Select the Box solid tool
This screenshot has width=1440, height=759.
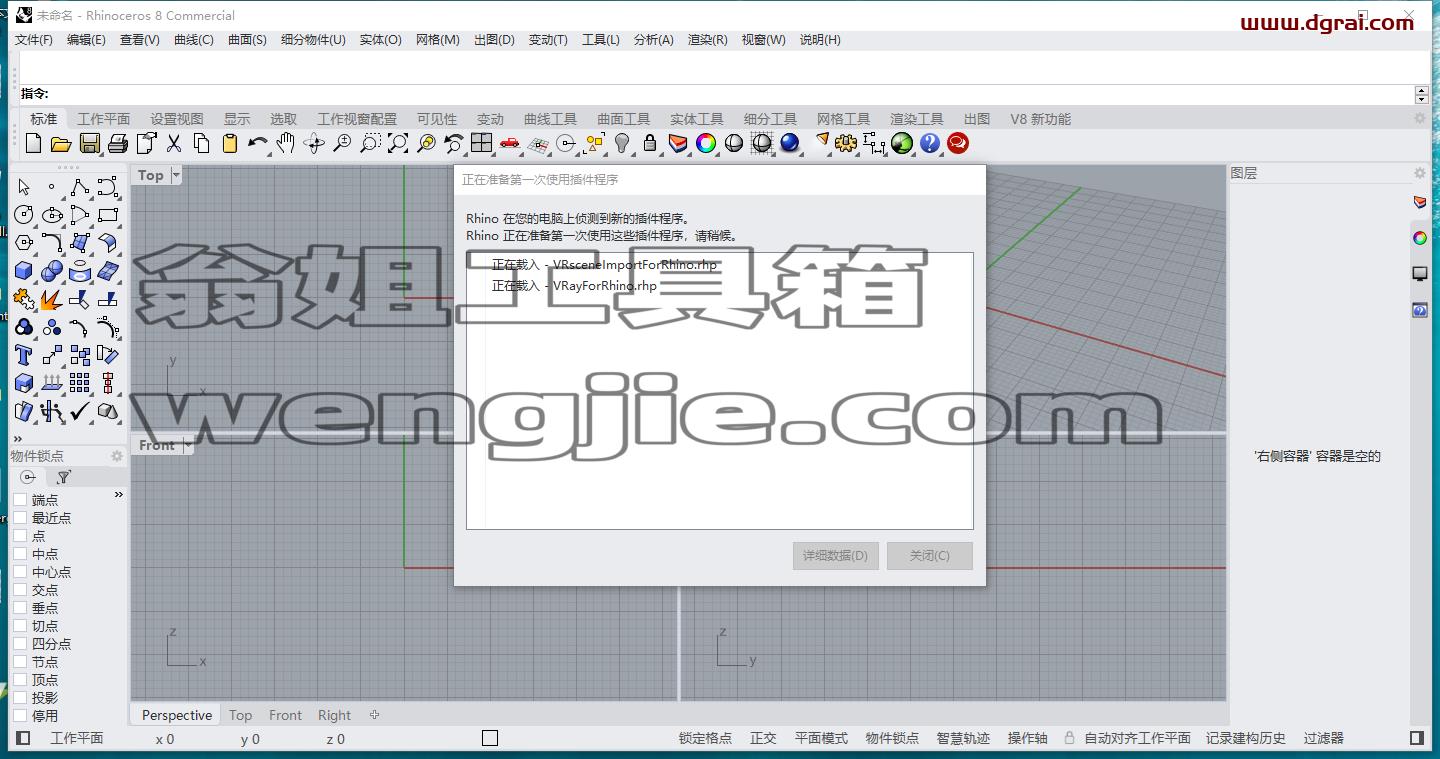(24, 271)
